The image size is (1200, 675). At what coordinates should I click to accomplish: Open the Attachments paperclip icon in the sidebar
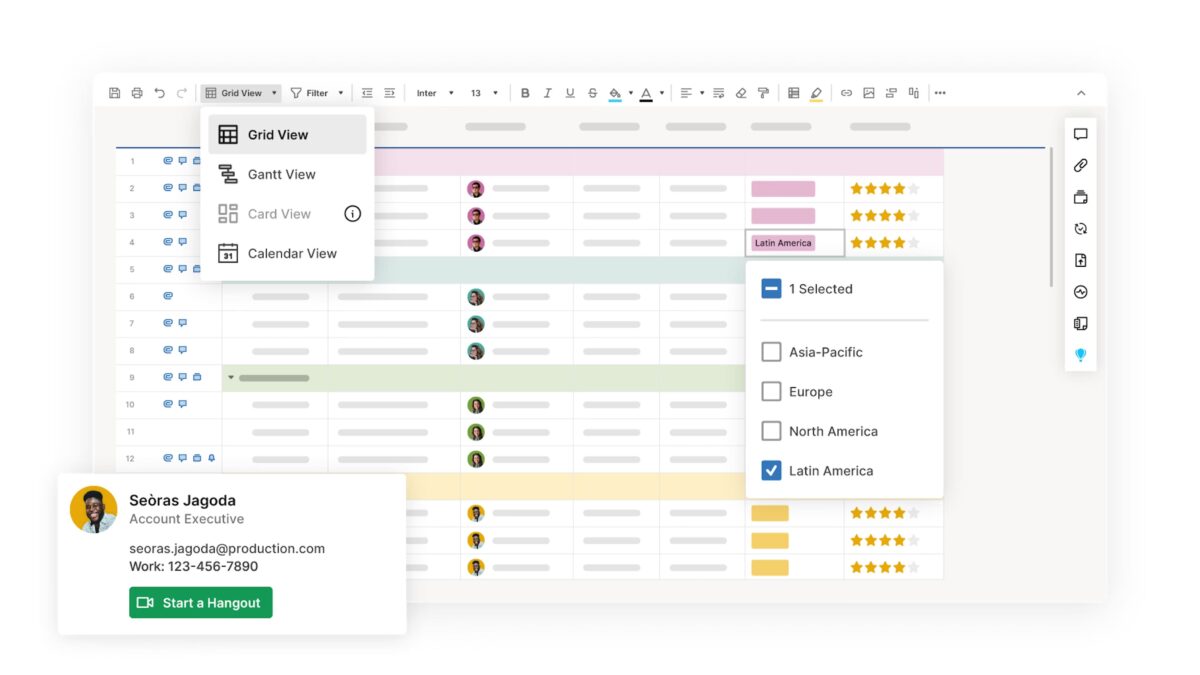(1080, 165)
